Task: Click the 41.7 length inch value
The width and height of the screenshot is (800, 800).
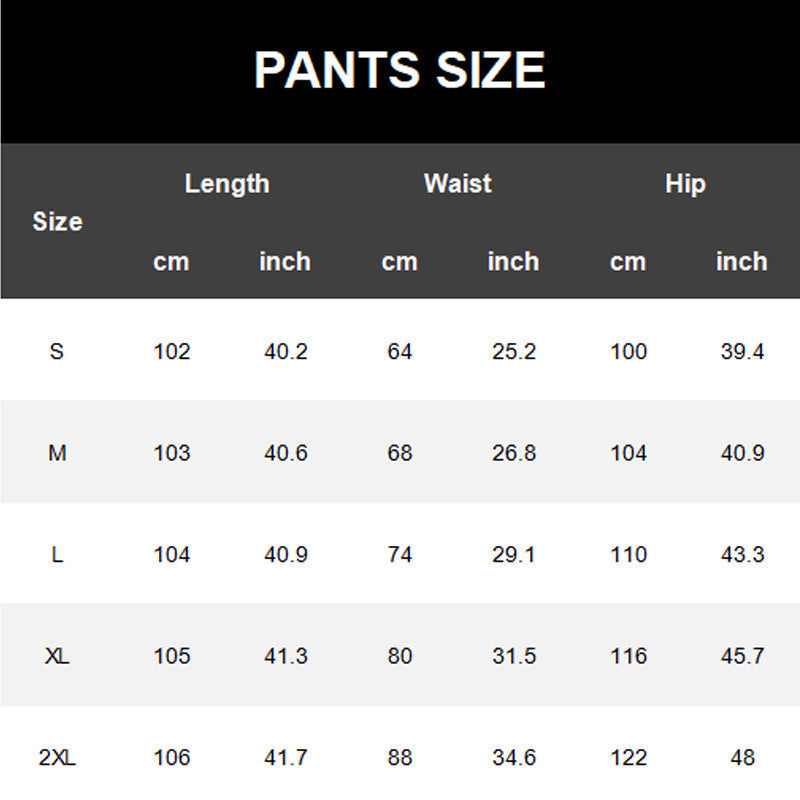Action: click(x=286, y=757)
